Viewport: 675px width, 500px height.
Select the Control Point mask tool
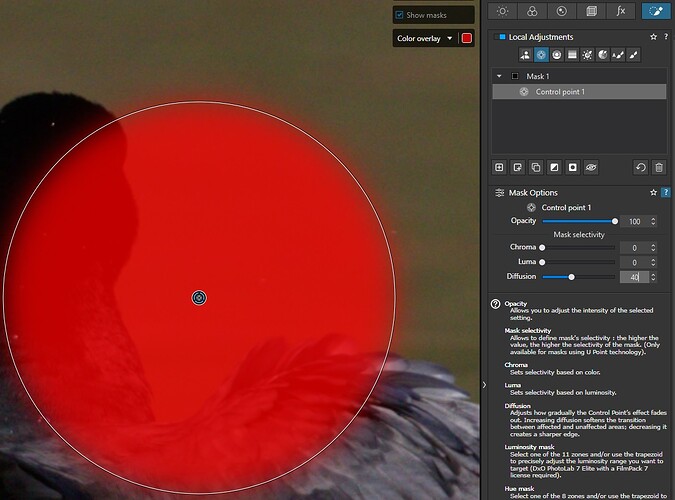pyautogui.click(x=540, y=54)
